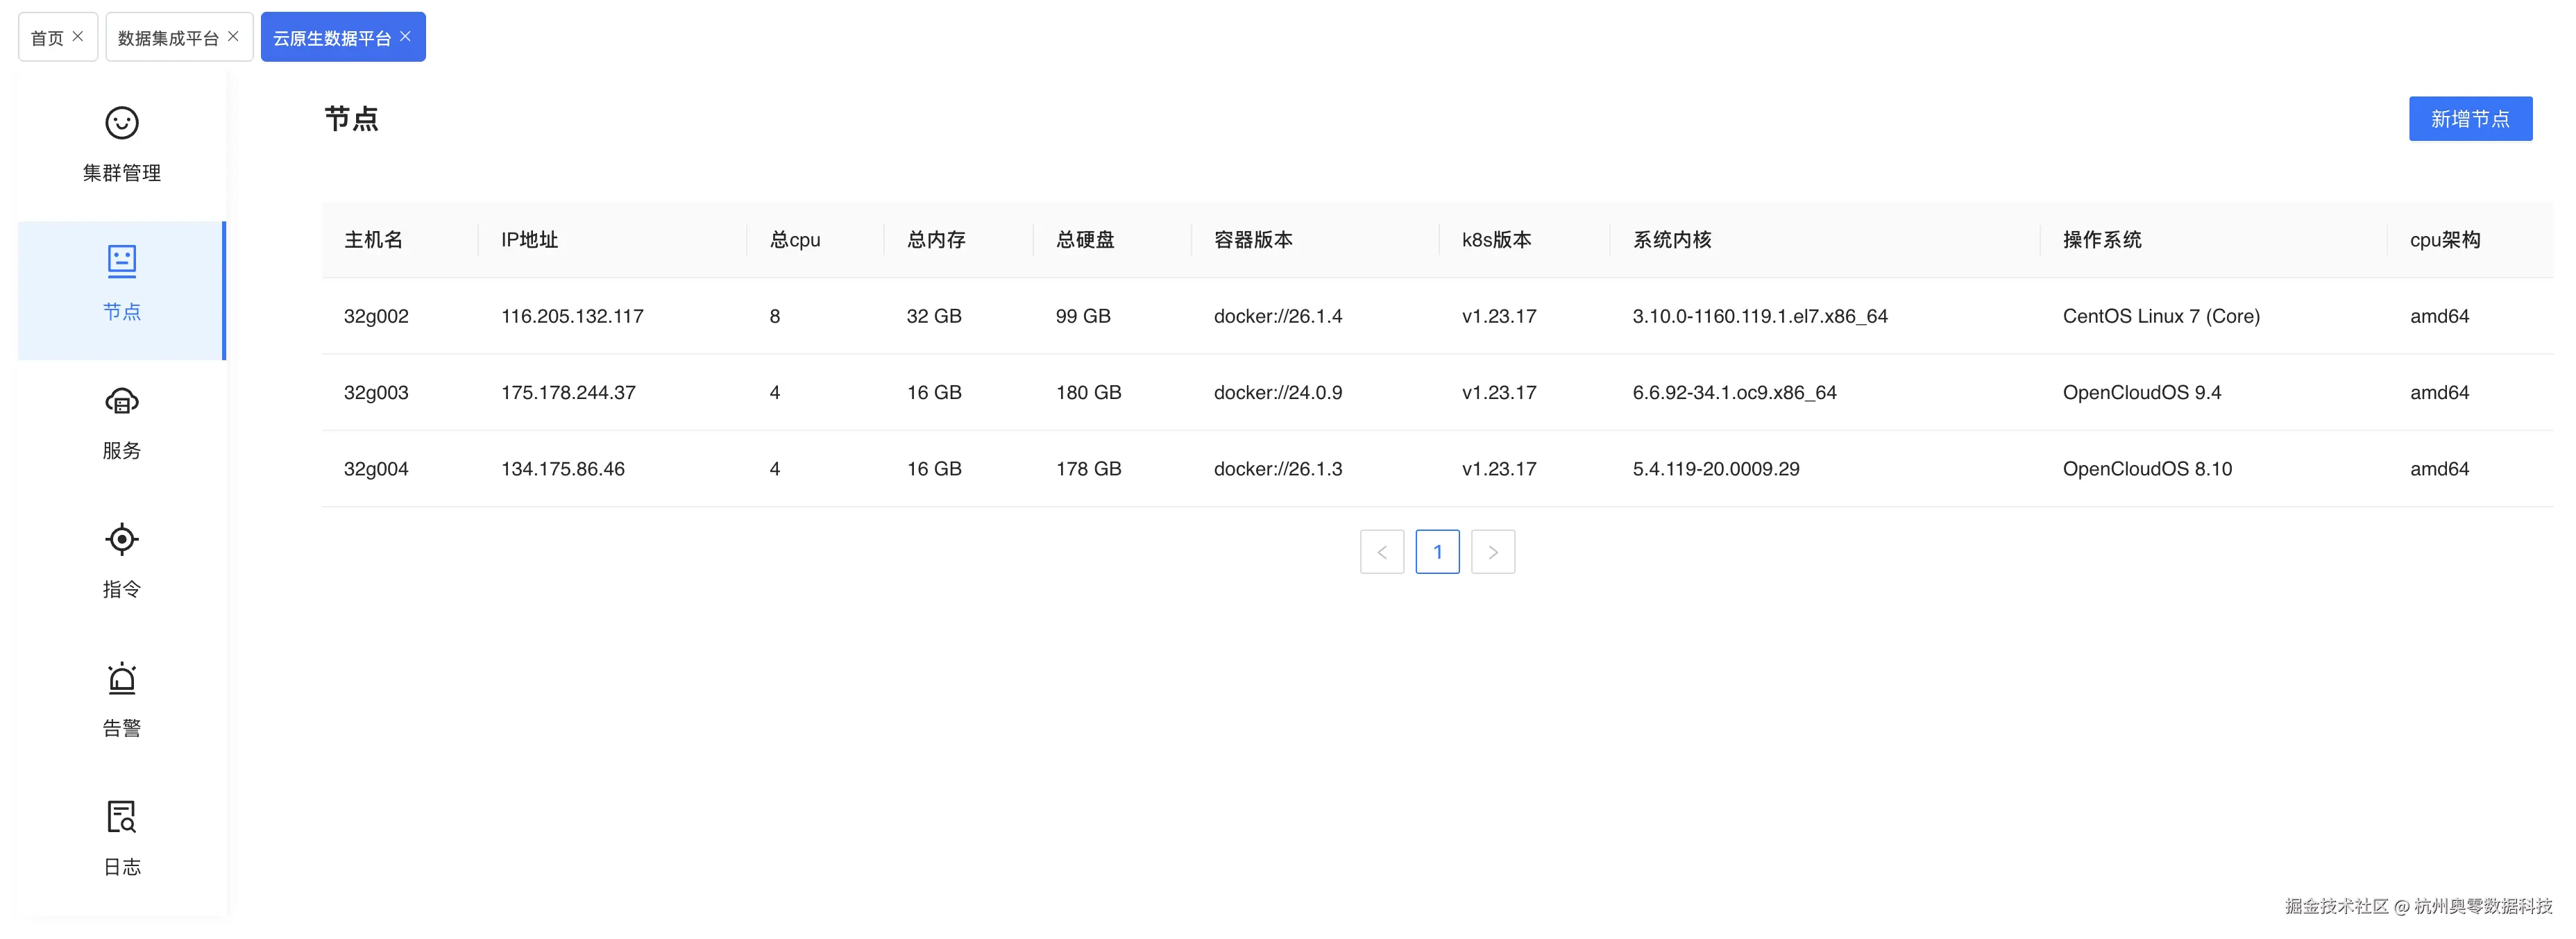Image resolution: width=2576 pixels, height=939 pixels.
Task: Click the 32g004 hostname cell
Action: click(x=376, y=469)
